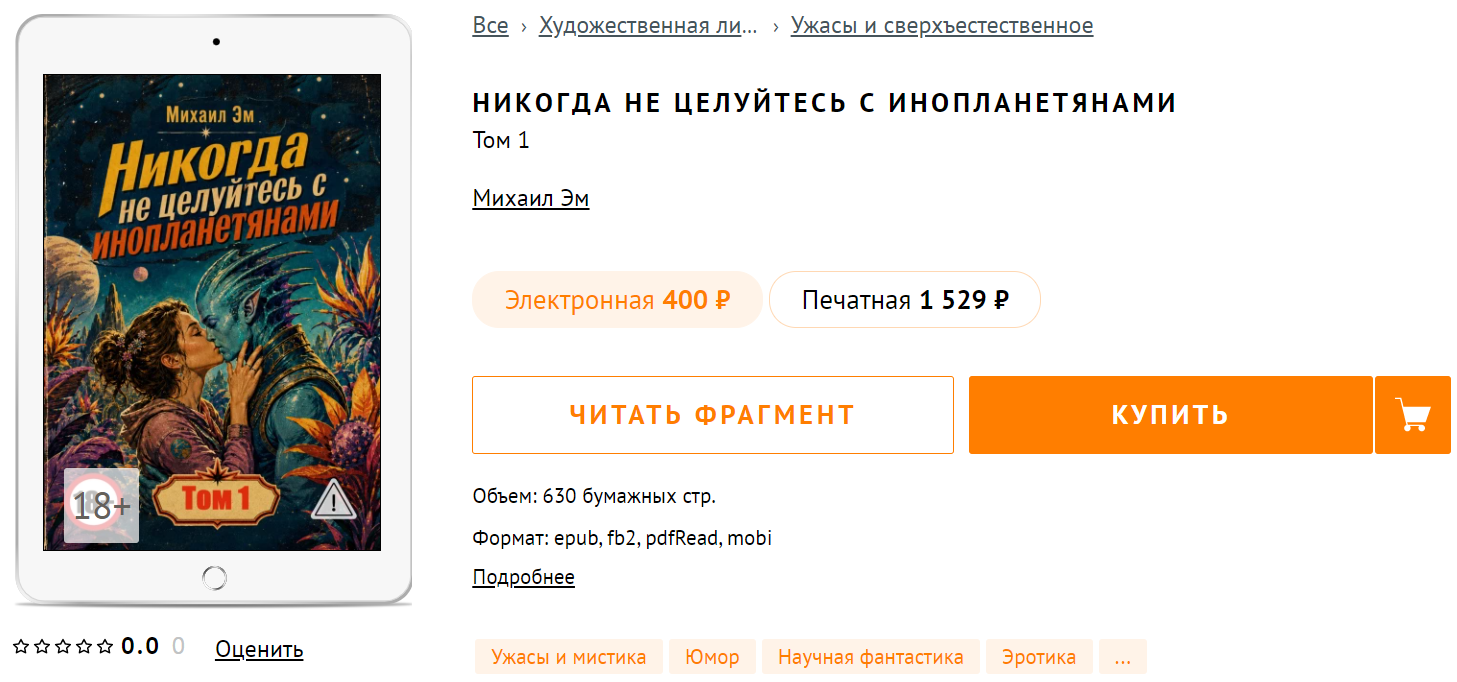Add book to cart via cart icon
Image resolution: width=1457 pixels, height=682 pixels.
pyautogui.click(x=1413, y=415)
